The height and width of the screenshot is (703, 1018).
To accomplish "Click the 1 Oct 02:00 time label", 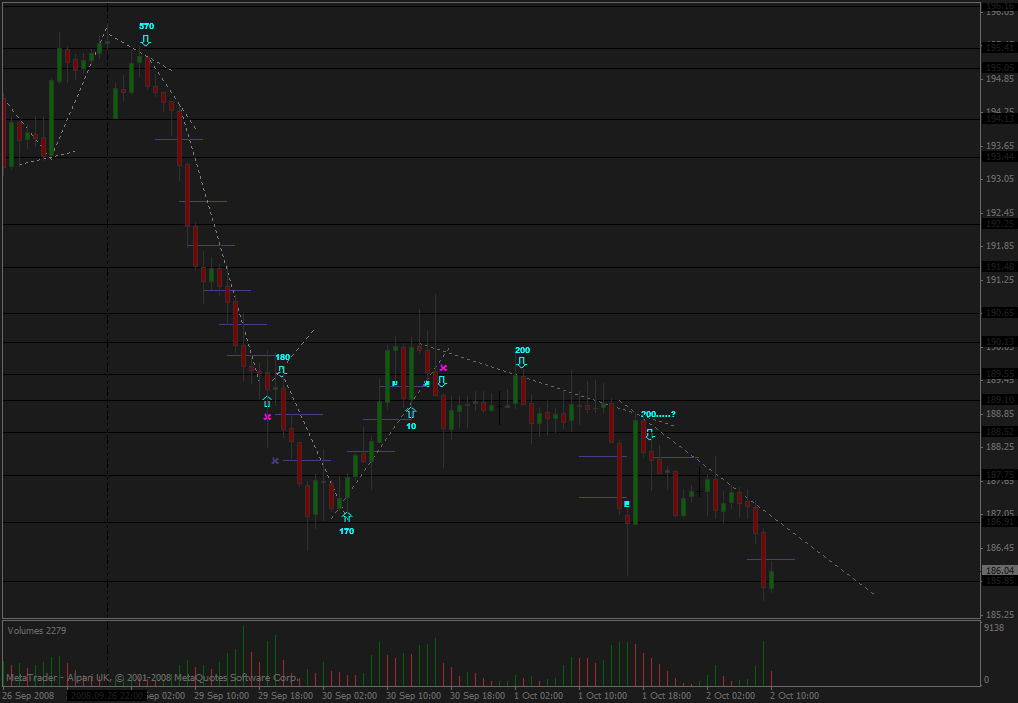I will click(x=538, y=695).
